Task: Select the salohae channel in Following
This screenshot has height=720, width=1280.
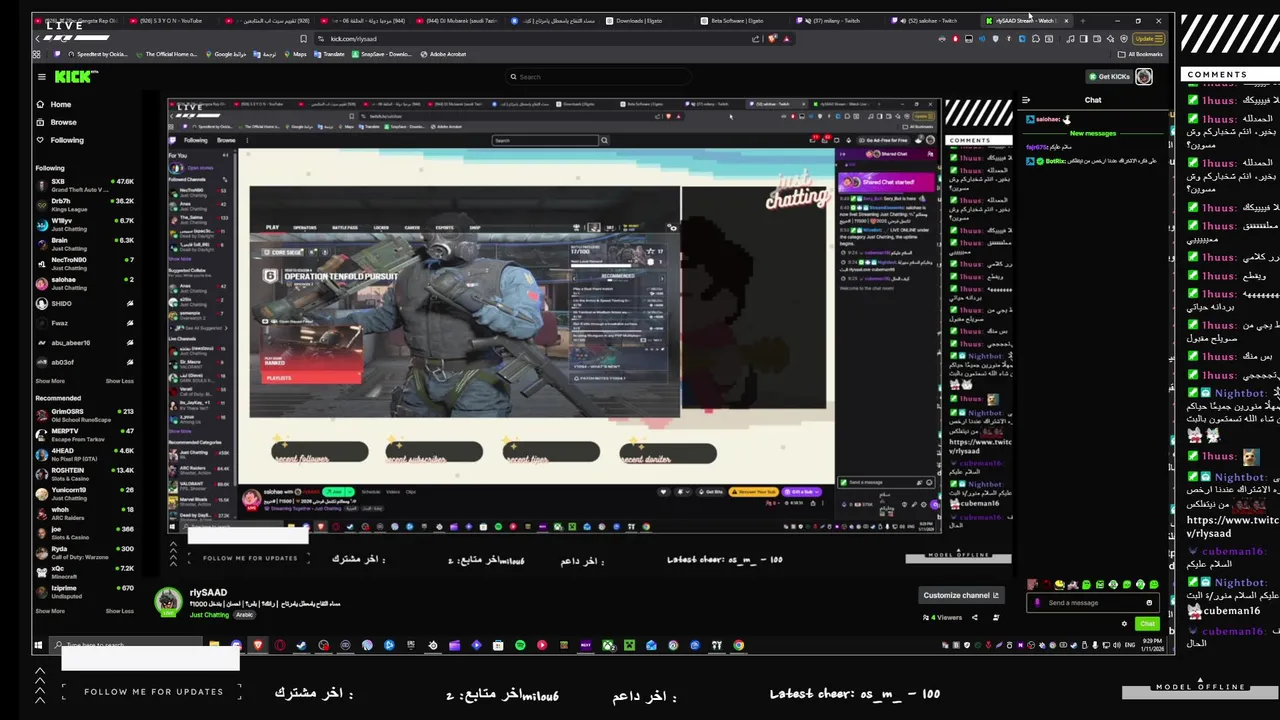Action: [x=85, y=283]
